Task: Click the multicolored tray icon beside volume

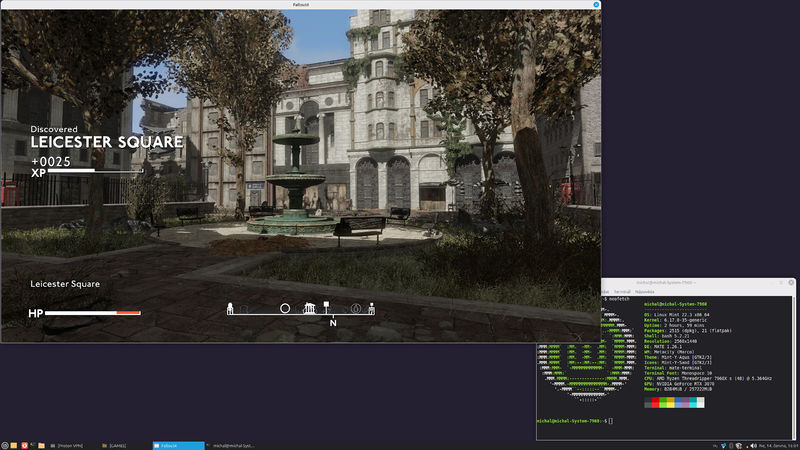Action: pyautogui.click(x=739, y=446)
